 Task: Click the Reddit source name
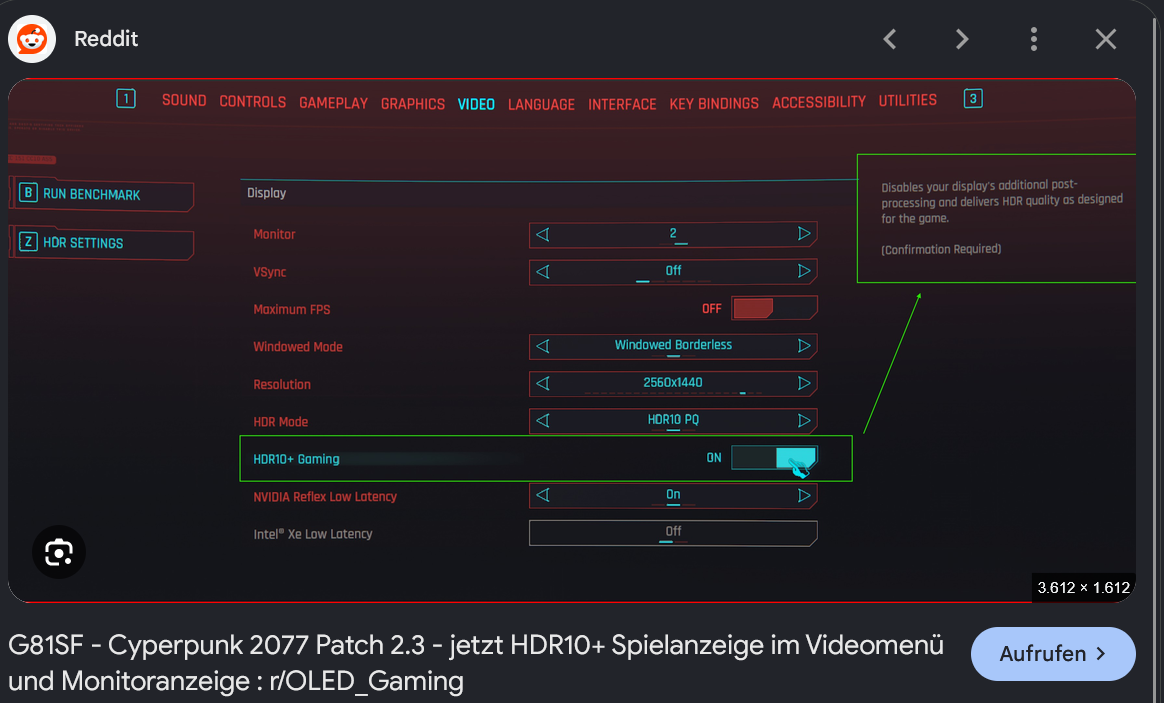[x=106, y=39]
